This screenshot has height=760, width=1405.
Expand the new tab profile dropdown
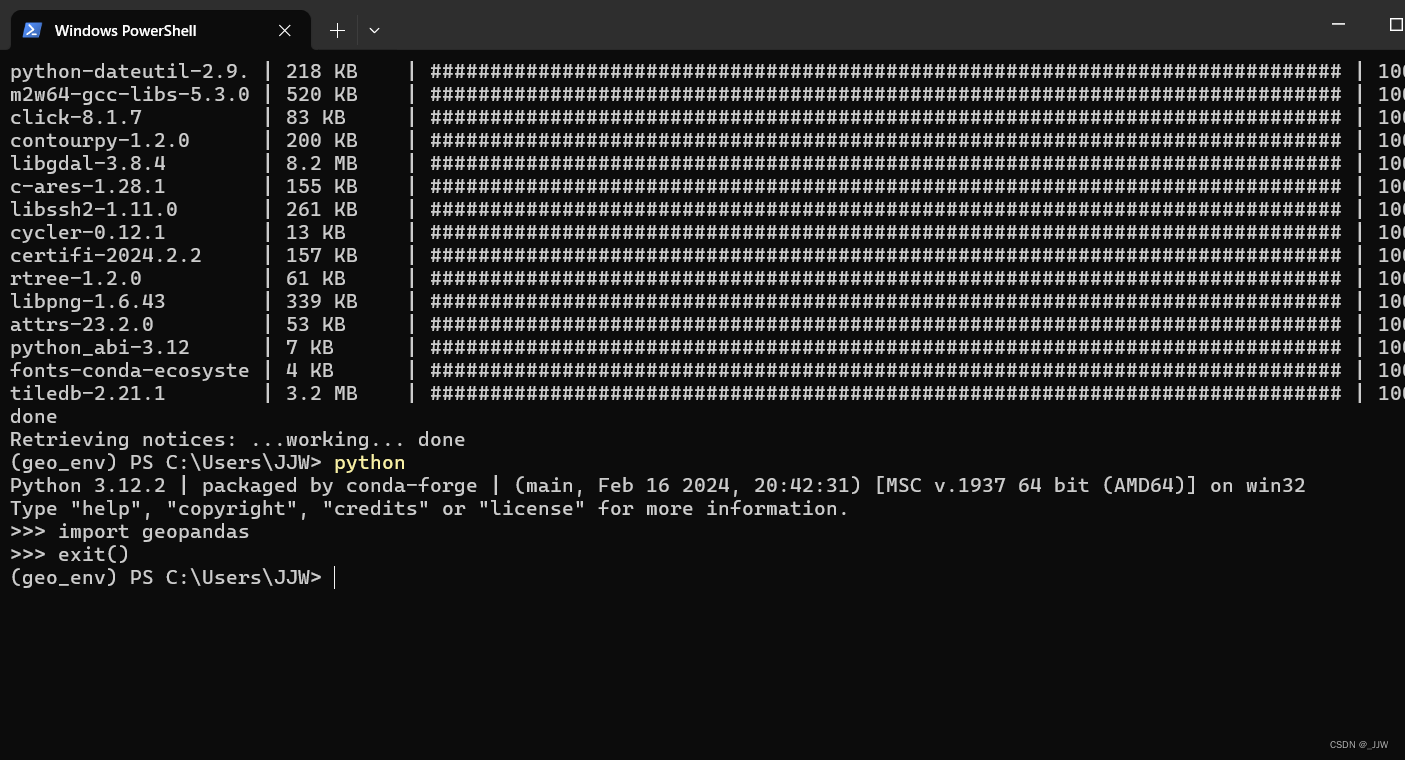click(374, 30)
